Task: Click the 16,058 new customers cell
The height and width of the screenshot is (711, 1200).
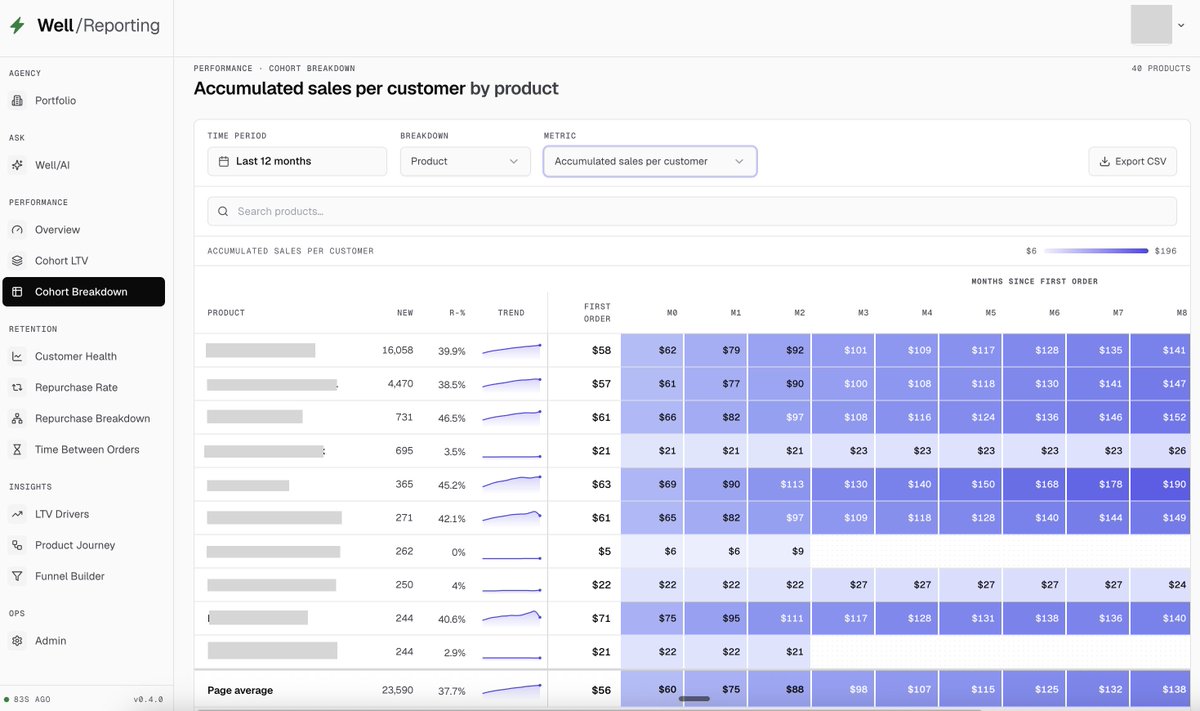Action: tap(397, 351)
